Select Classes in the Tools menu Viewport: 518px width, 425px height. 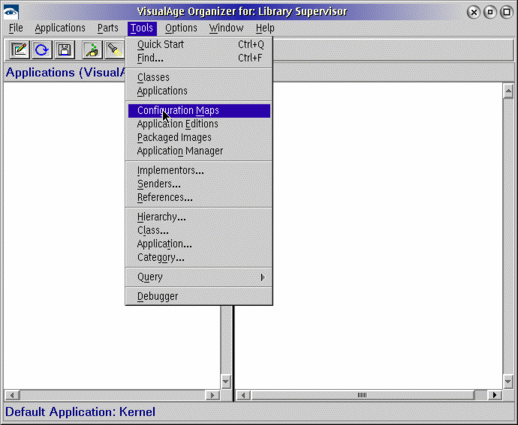pyautogui.click(x=199, y=77)
